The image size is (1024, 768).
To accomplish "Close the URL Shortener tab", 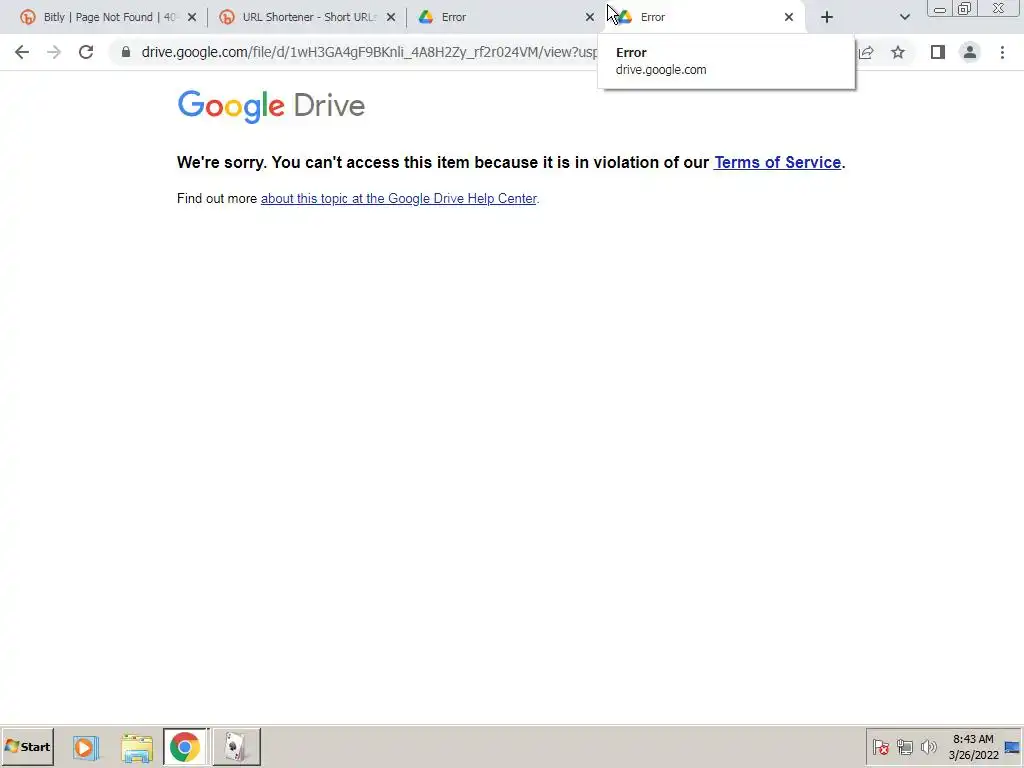I will click(x=391, y=18).
